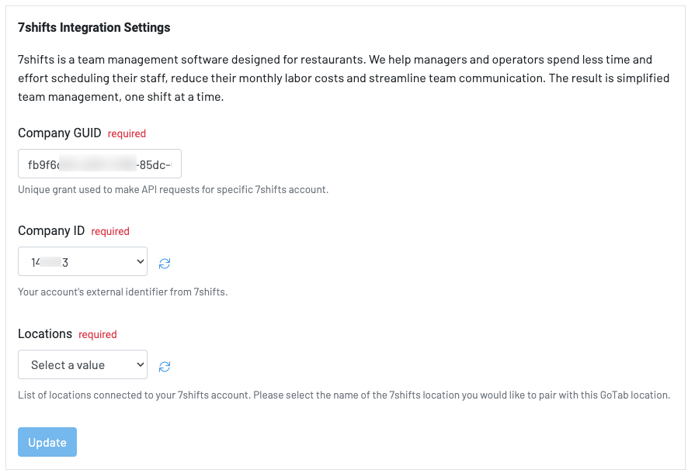Open the Locations 'Select a value' dropdown
Screen dimensions: 688x473
tap(82, 365)
